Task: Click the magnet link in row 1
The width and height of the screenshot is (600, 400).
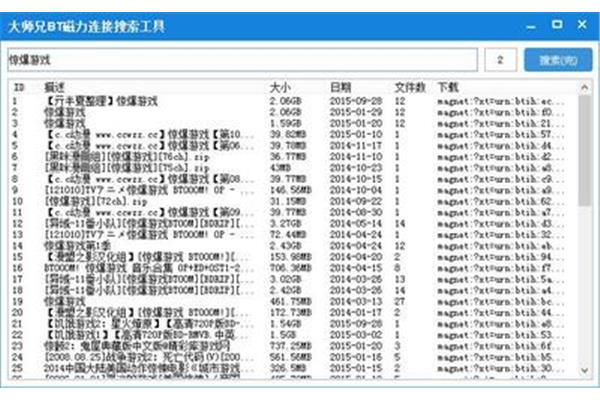Action: [x=501, y=101]
